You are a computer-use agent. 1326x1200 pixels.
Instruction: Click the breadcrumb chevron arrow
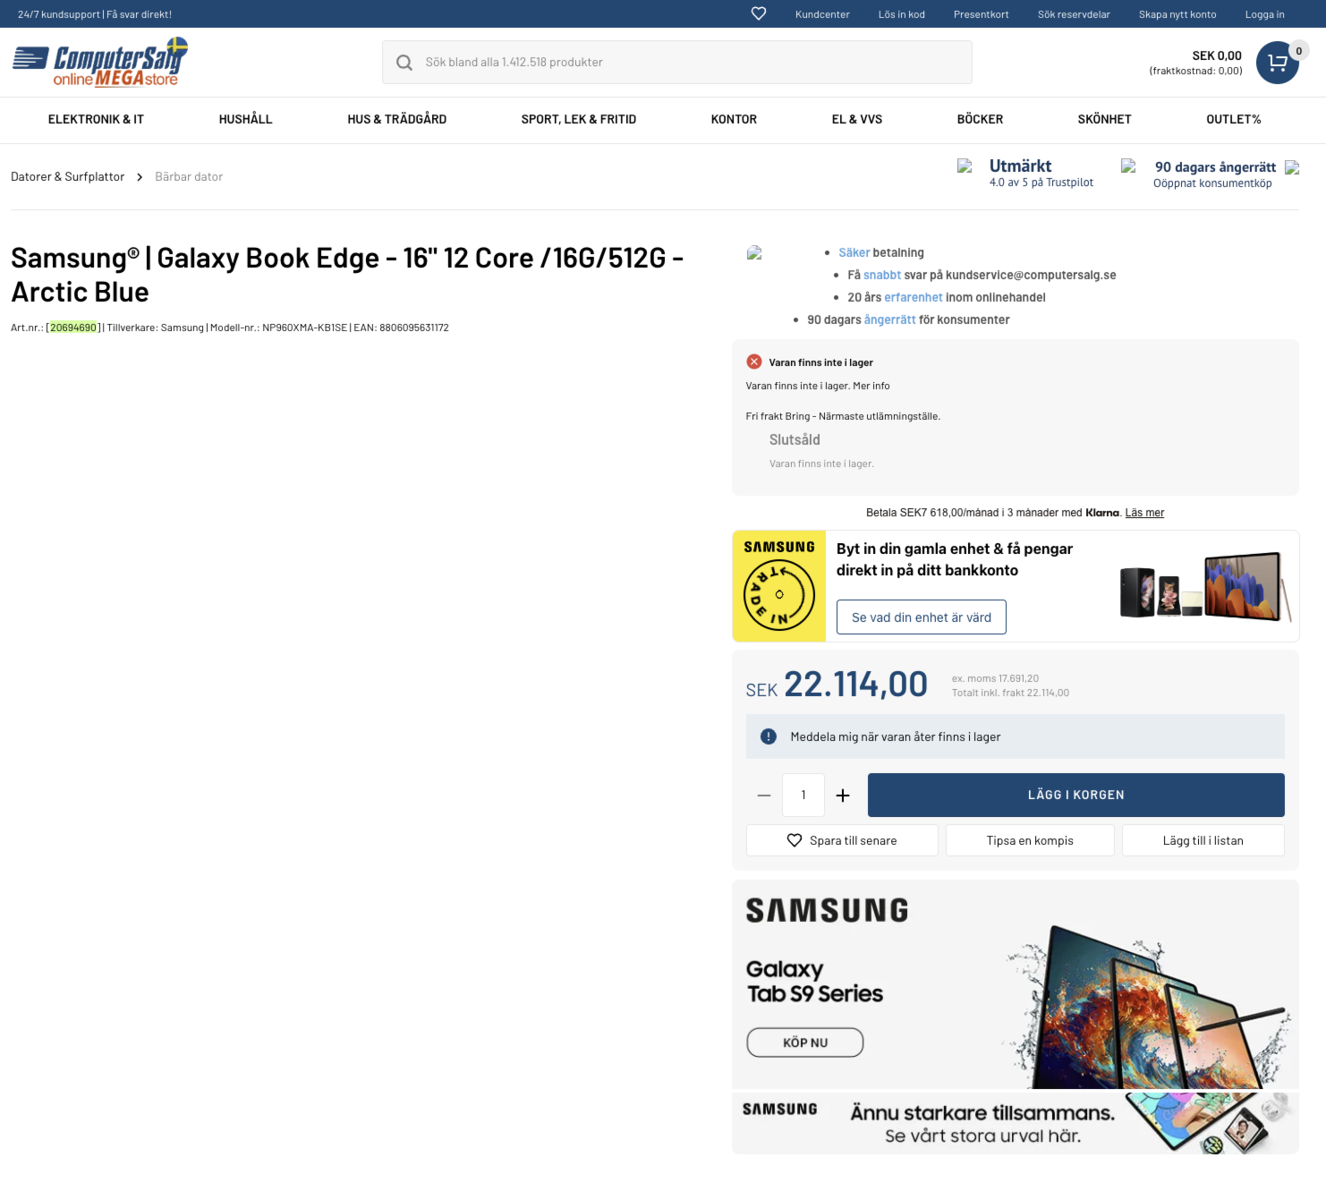pyautogui.click(x=139, y=177)
